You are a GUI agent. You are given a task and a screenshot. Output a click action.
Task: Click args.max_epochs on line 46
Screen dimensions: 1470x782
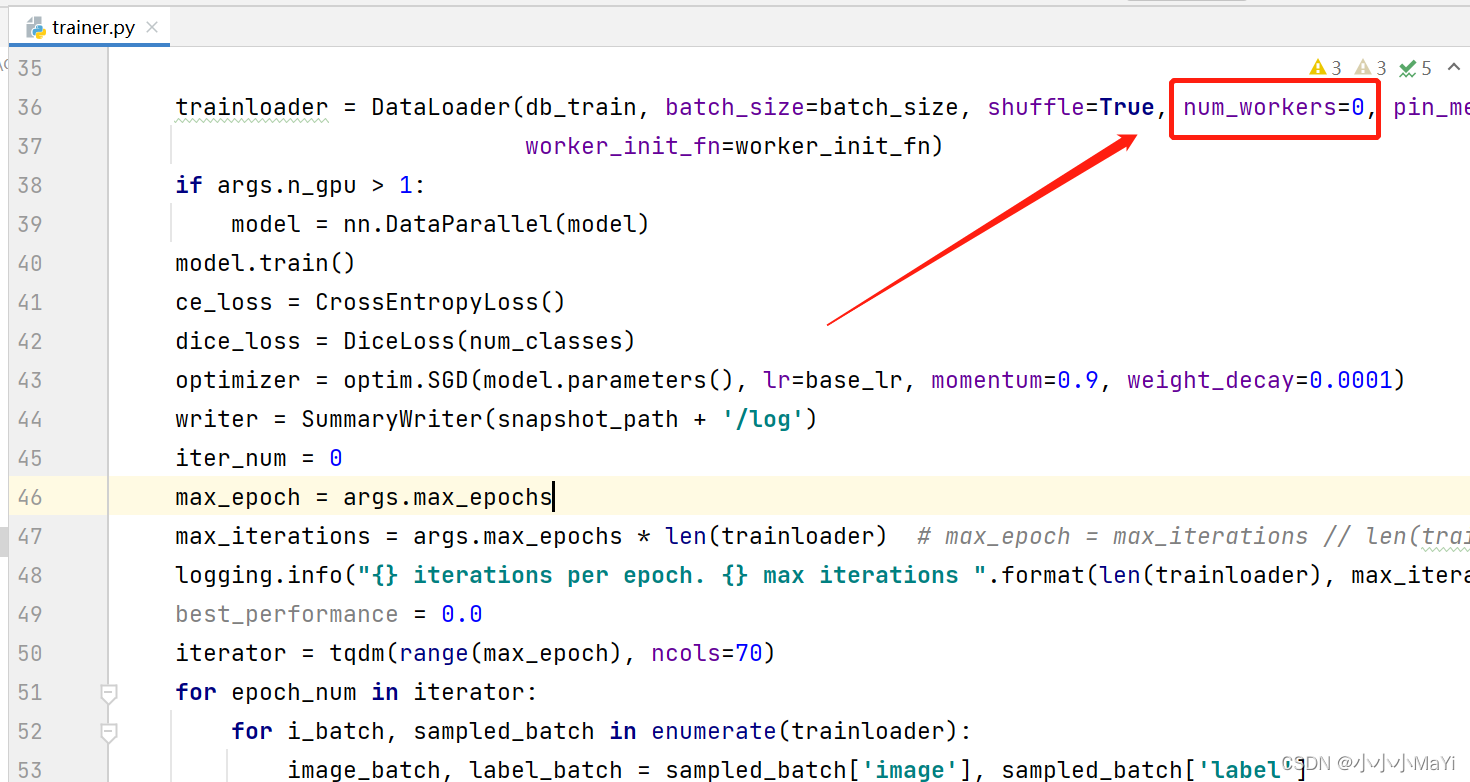tap(448, 497)
